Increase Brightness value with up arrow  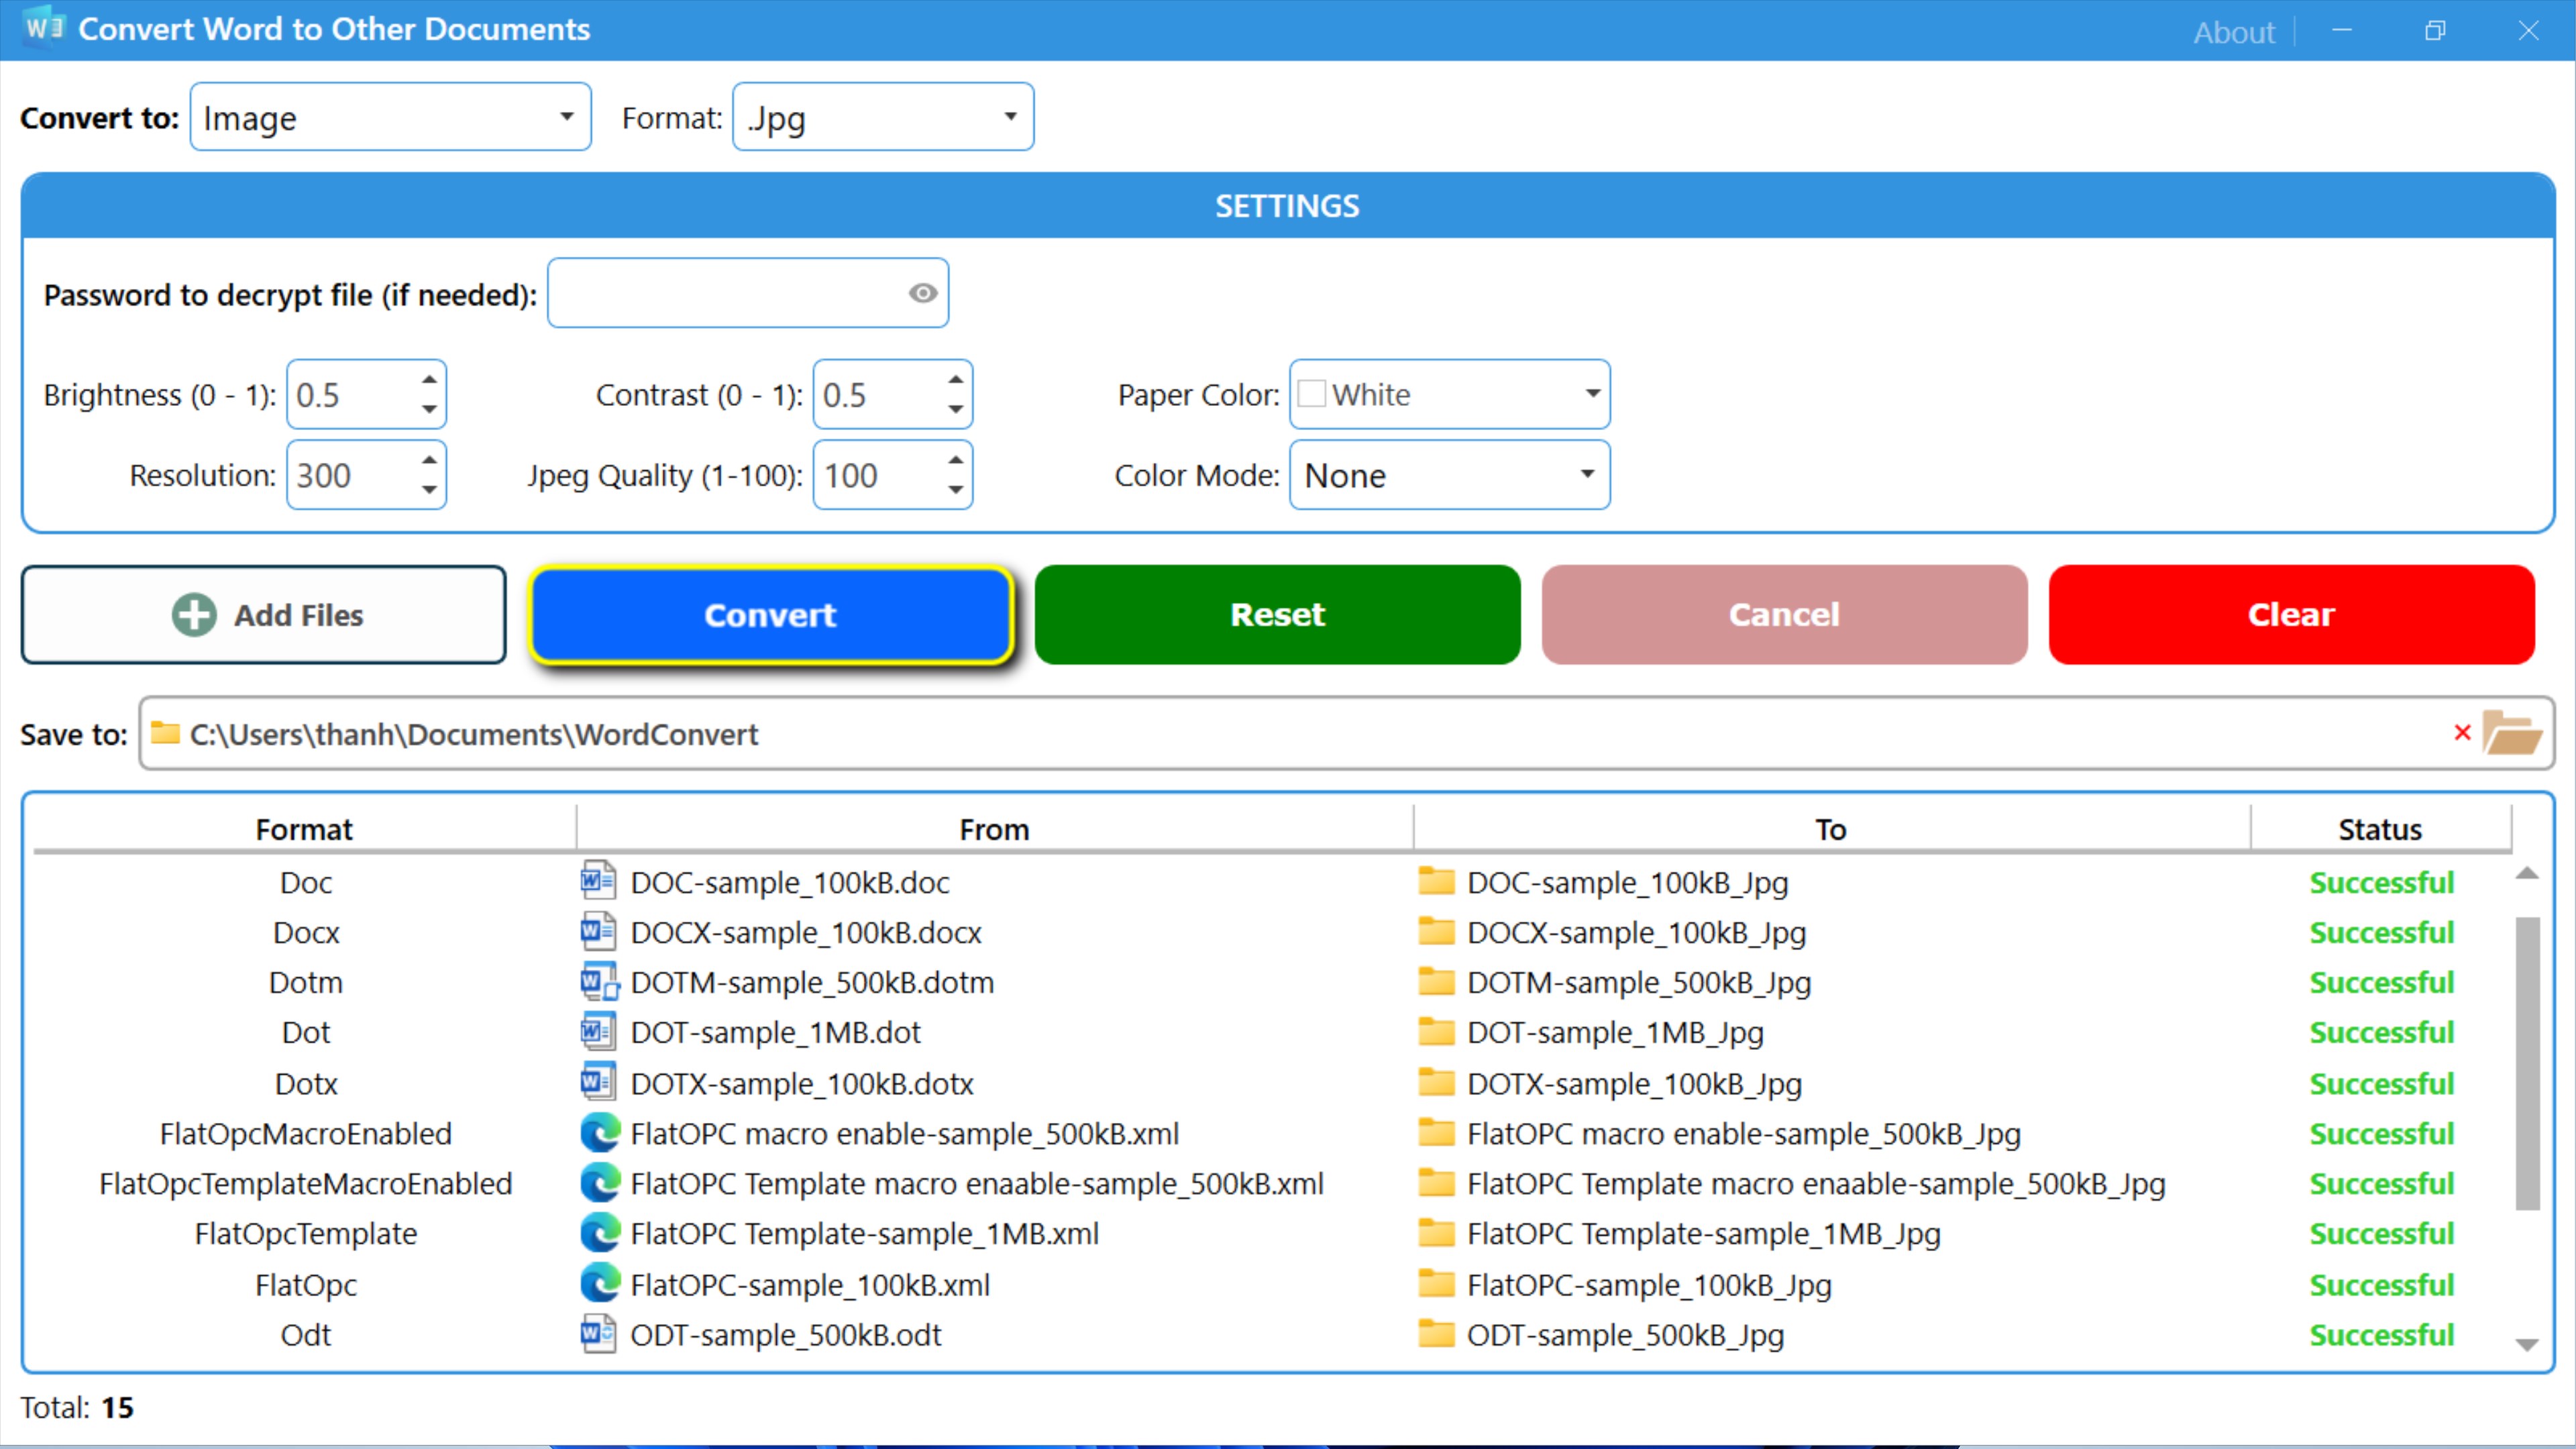[x=429, y=379]
